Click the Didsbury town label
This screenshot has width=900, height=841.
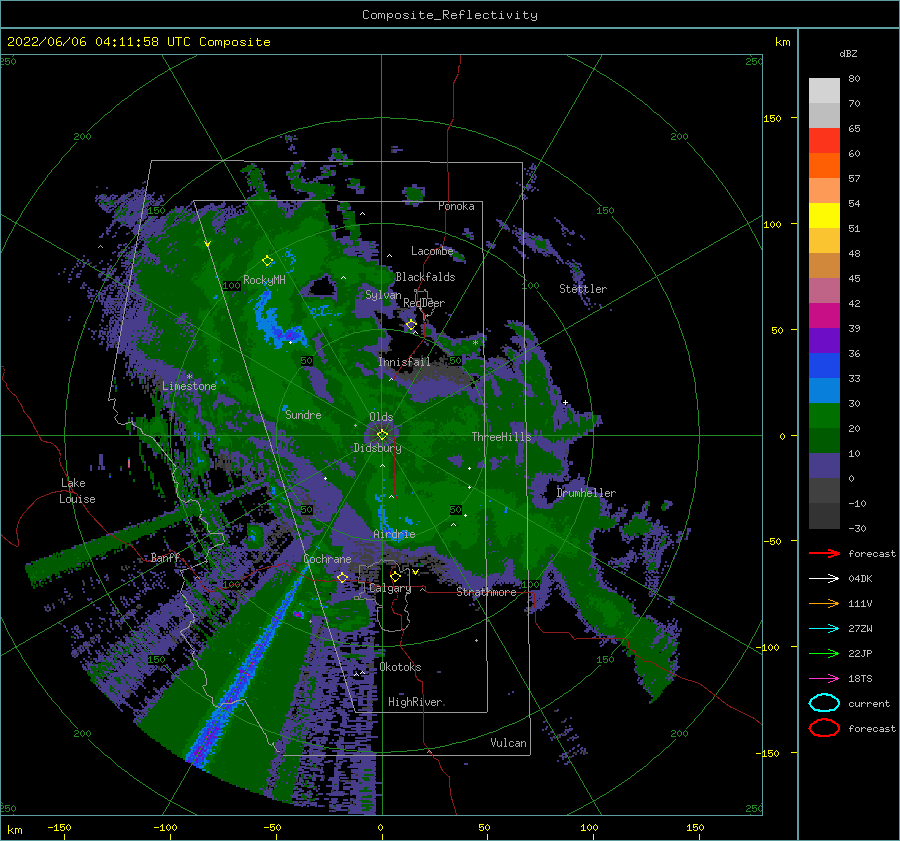[x=378, y=448]
